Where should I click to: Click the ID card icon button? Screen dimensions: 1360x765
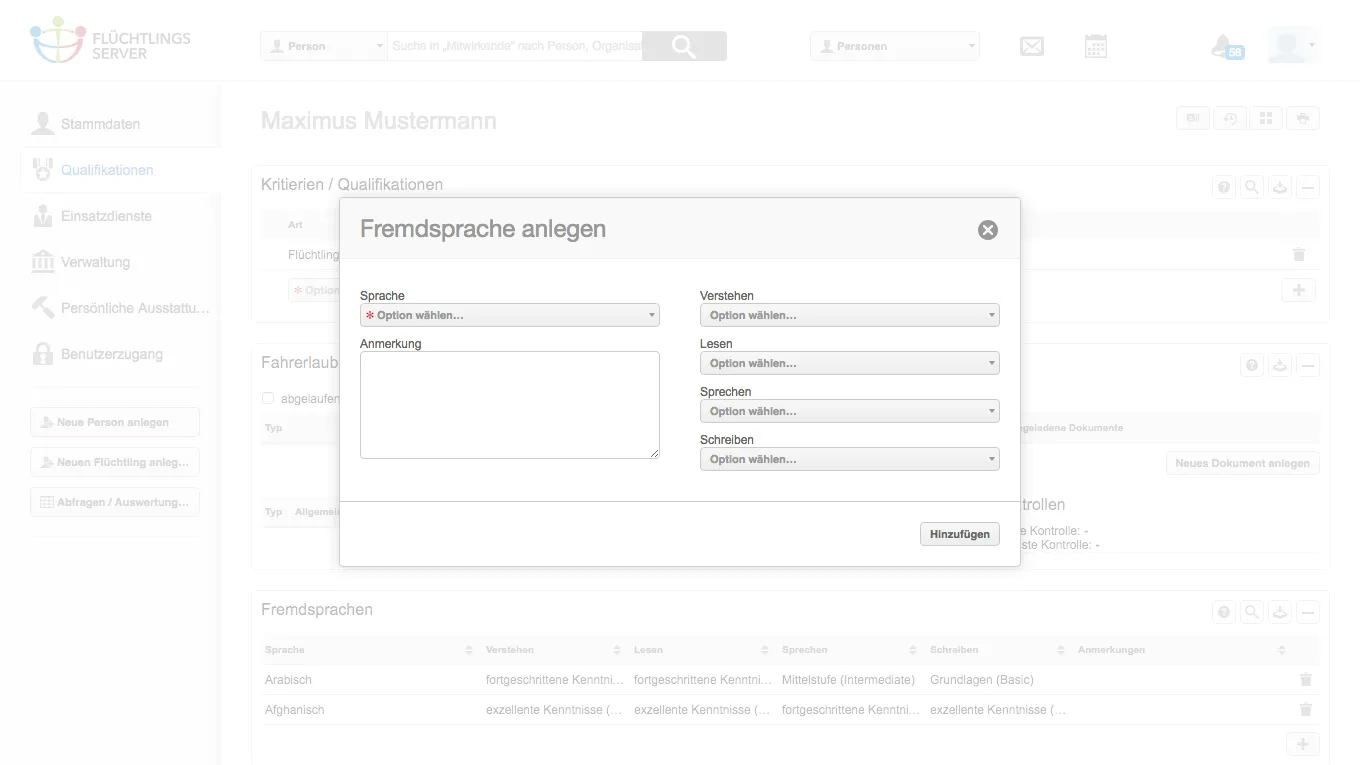[1193, 118]
